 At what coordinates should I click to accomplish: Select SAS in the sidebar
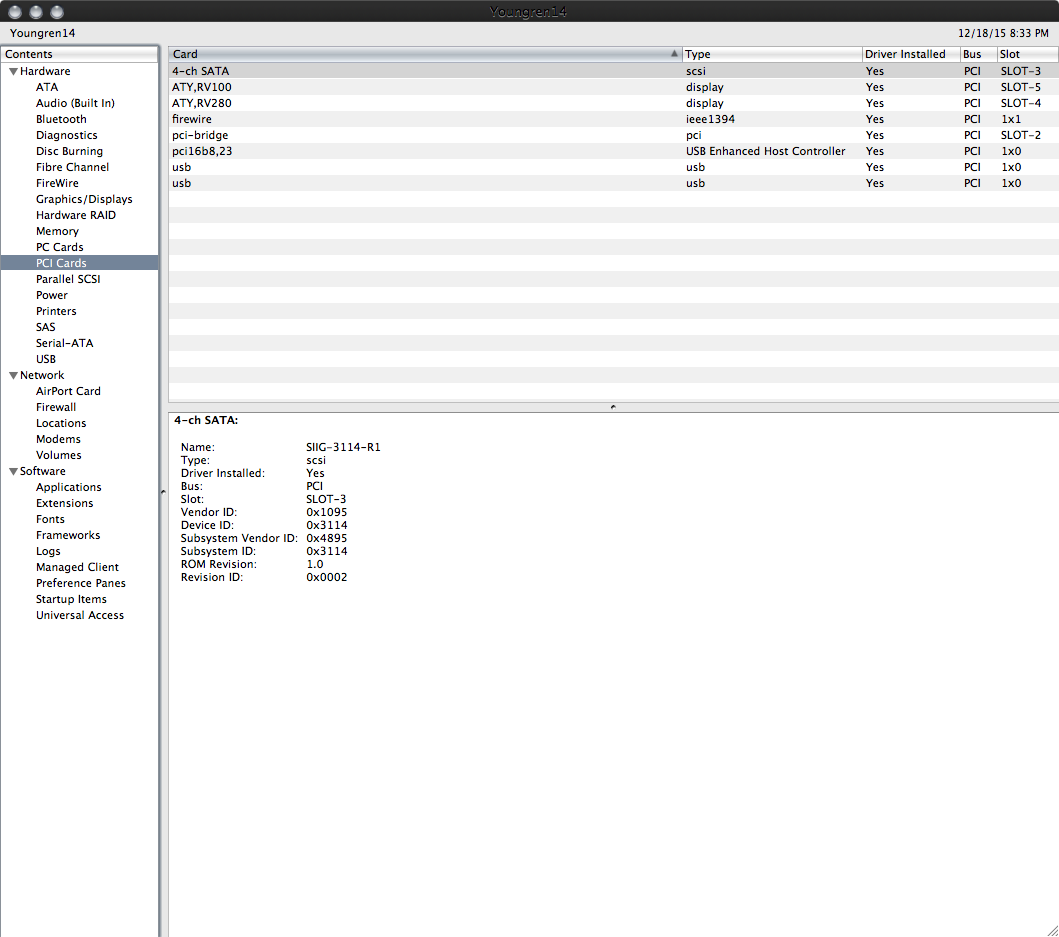(x=45, y=327)
